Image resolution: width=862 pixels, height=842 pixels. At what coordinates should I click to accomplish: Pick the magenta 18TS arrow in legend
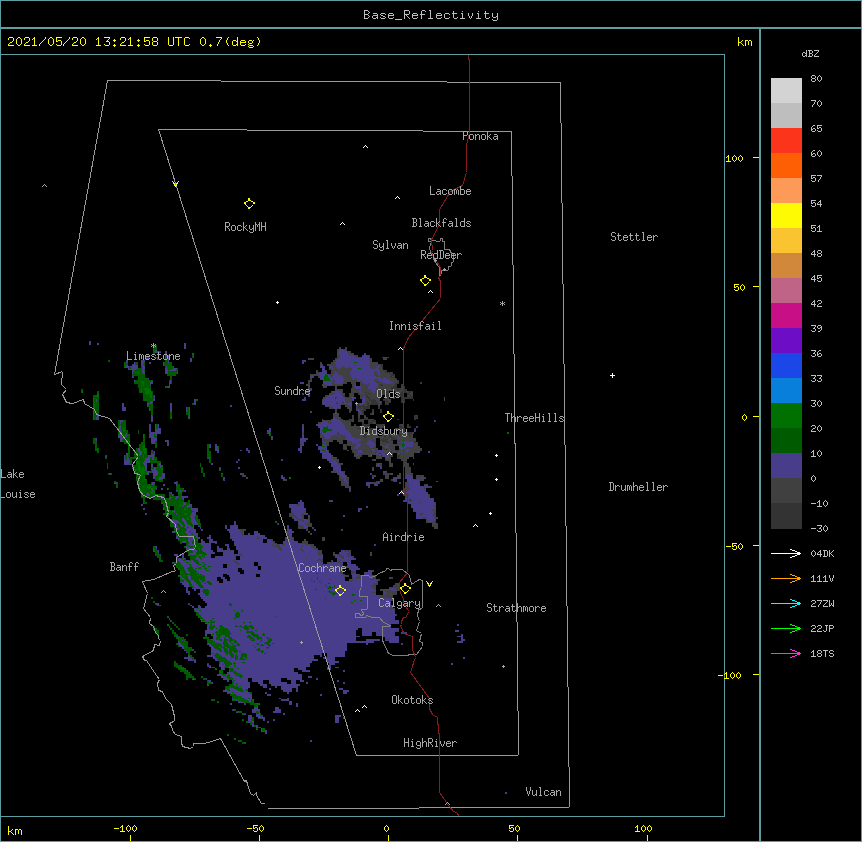(x=786, y=653)
